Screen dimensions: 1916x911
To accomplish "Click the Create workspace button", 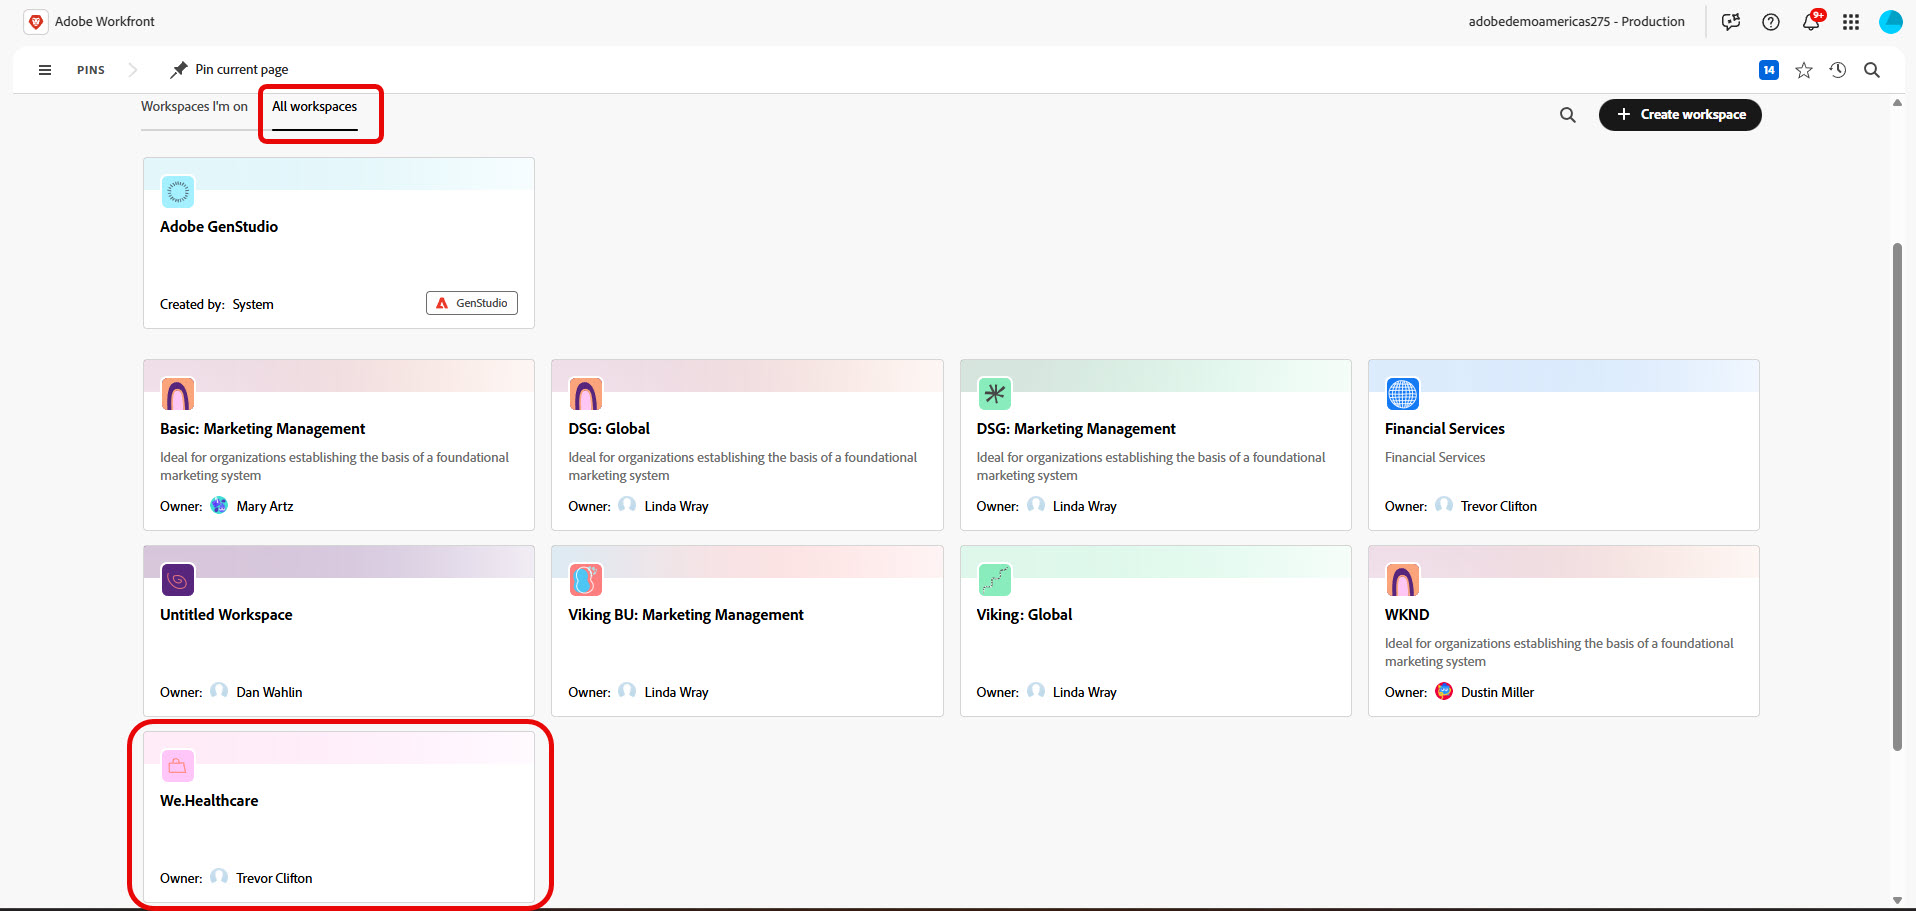I will point(1680,115).
